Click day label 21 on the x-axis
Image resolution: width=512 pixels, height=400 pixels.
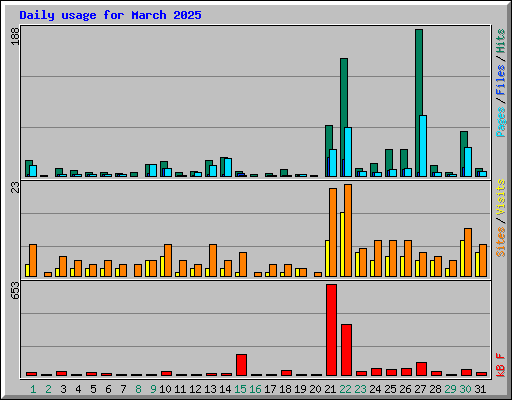pos(330,389)
